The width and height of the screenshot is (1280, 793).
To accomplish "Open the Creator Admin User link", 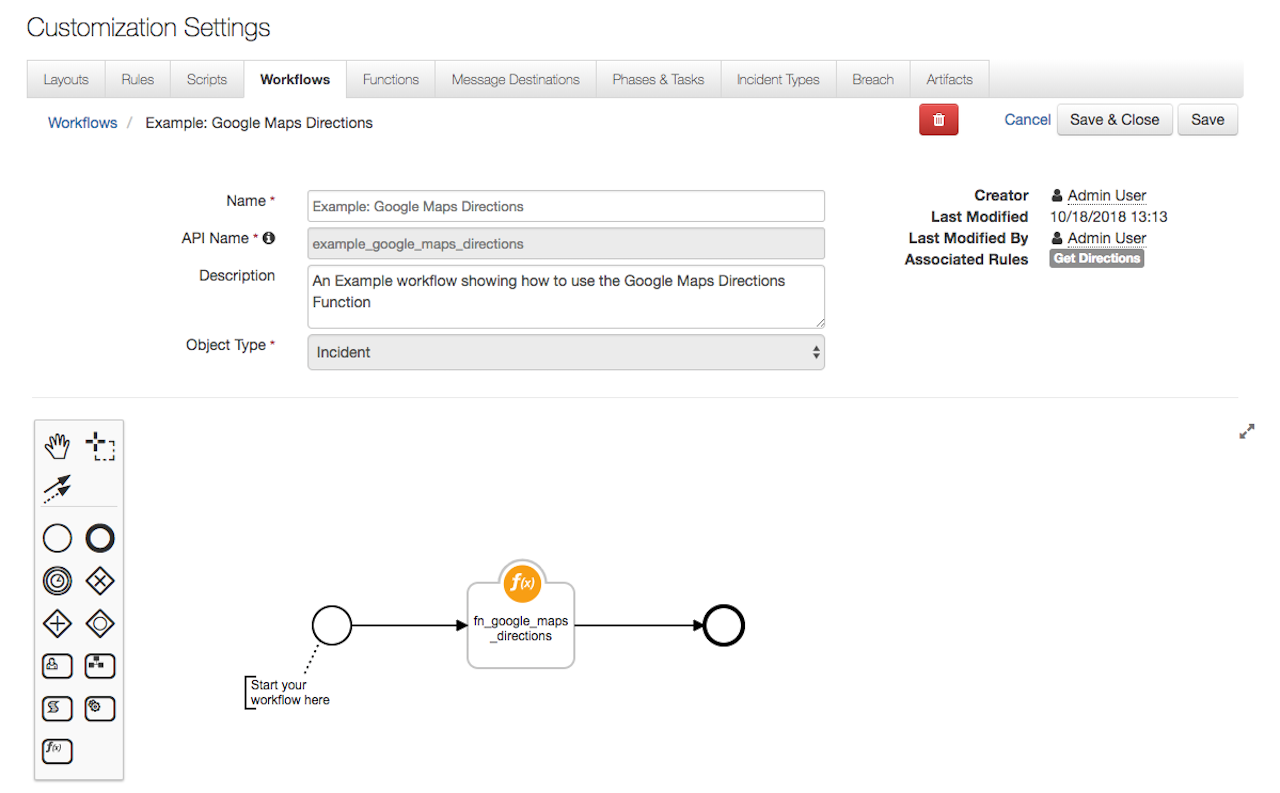I will tap(1107, 196).
